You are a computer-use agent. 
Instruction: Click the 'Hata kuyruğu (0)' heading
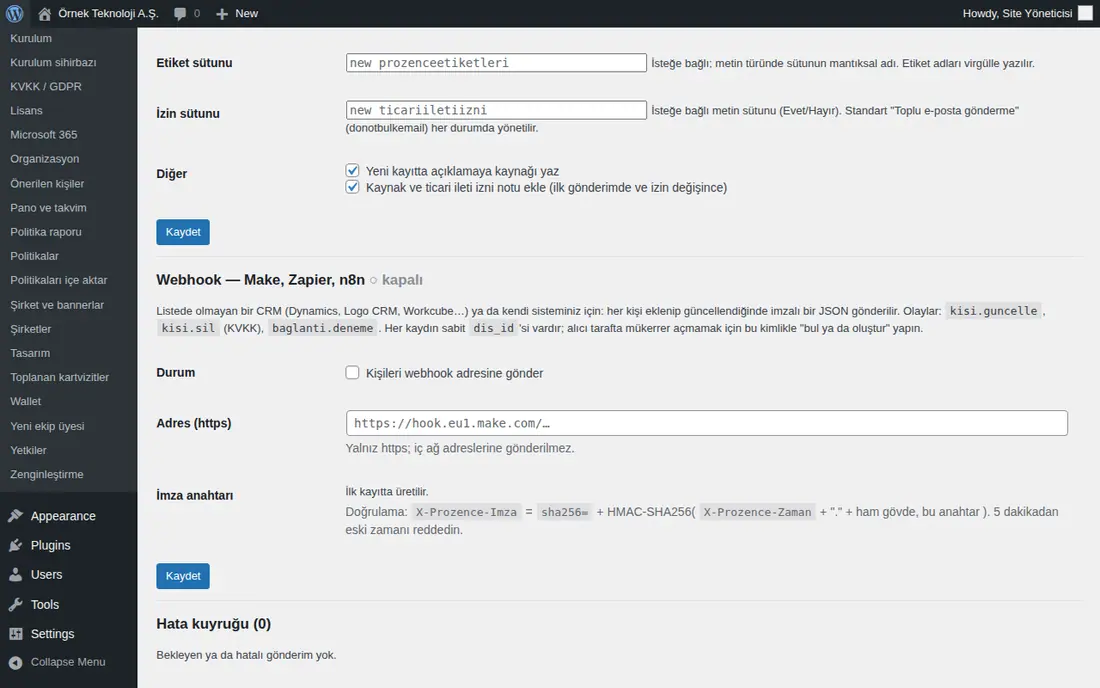(213, 623)
